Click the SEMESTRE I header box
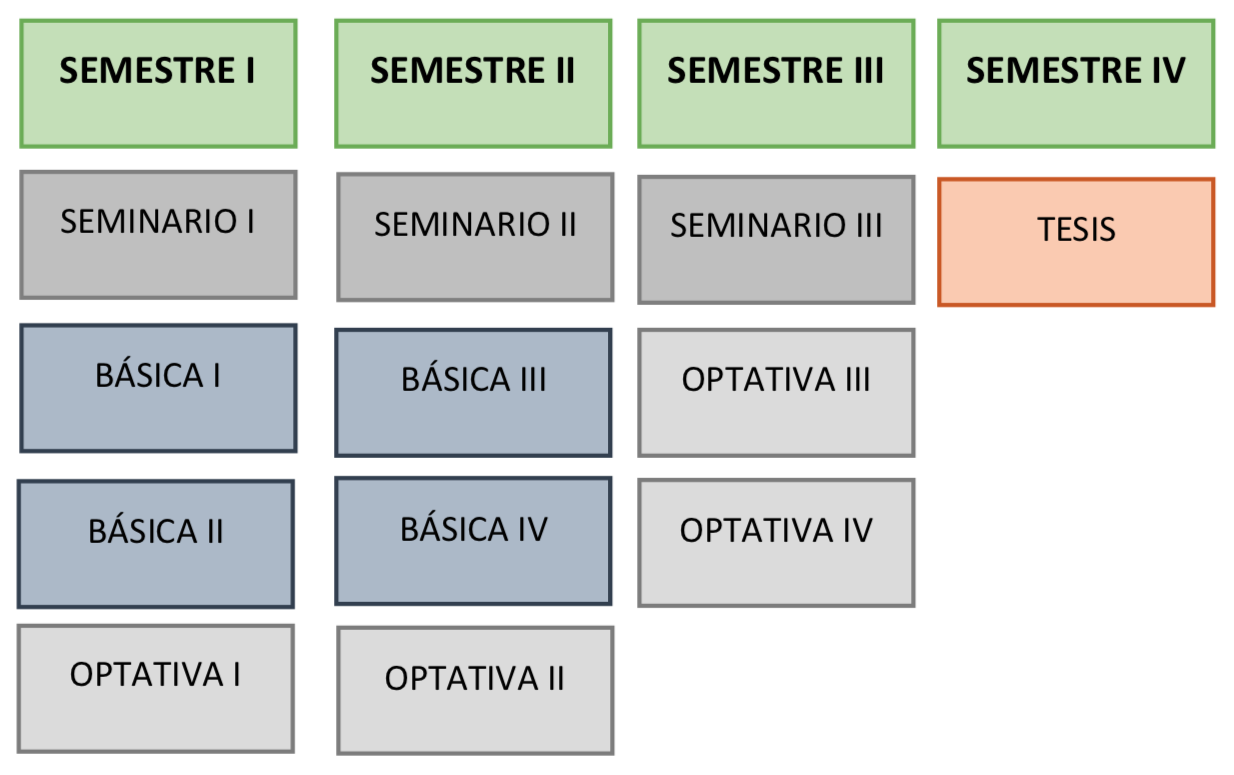The image size is (1234, 775). pos(158,83)
